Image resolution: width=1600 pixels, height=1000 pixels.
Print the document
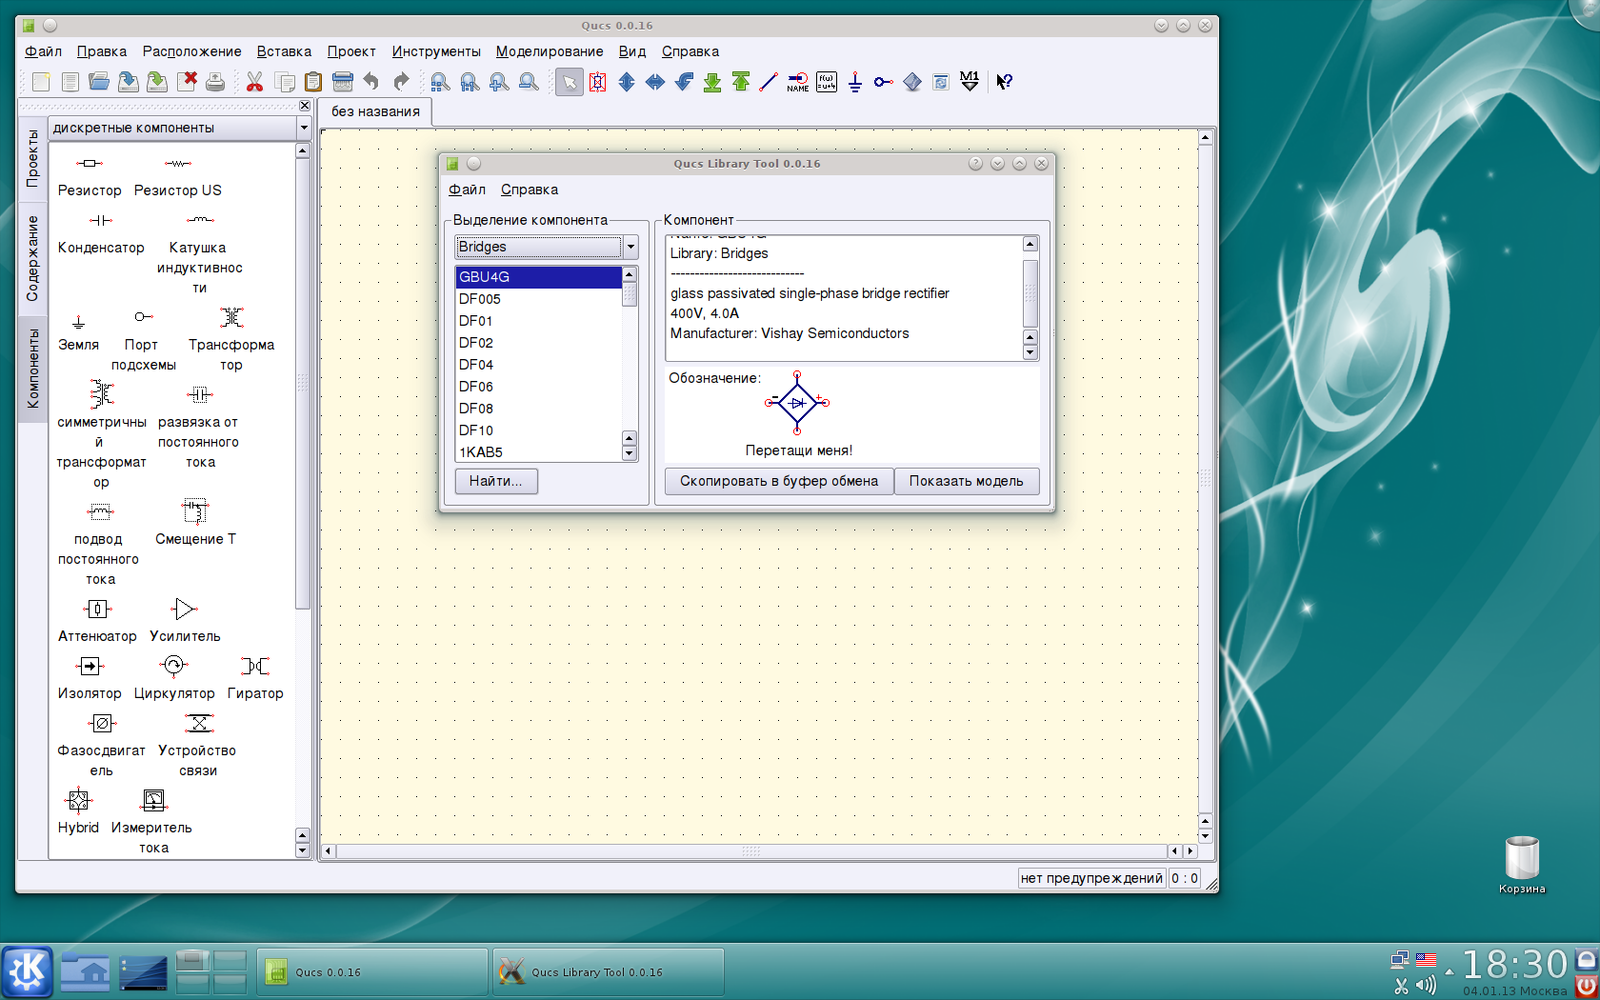pyautogui.click(x=215, y=82)
